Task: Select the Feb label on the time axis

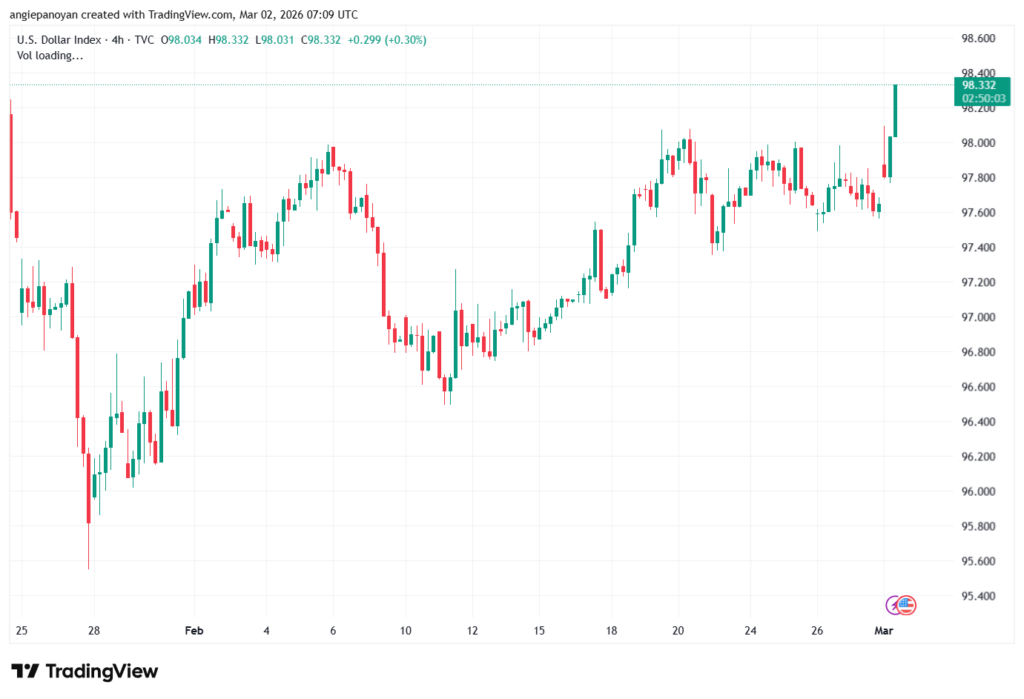Action: click(194, 631)
